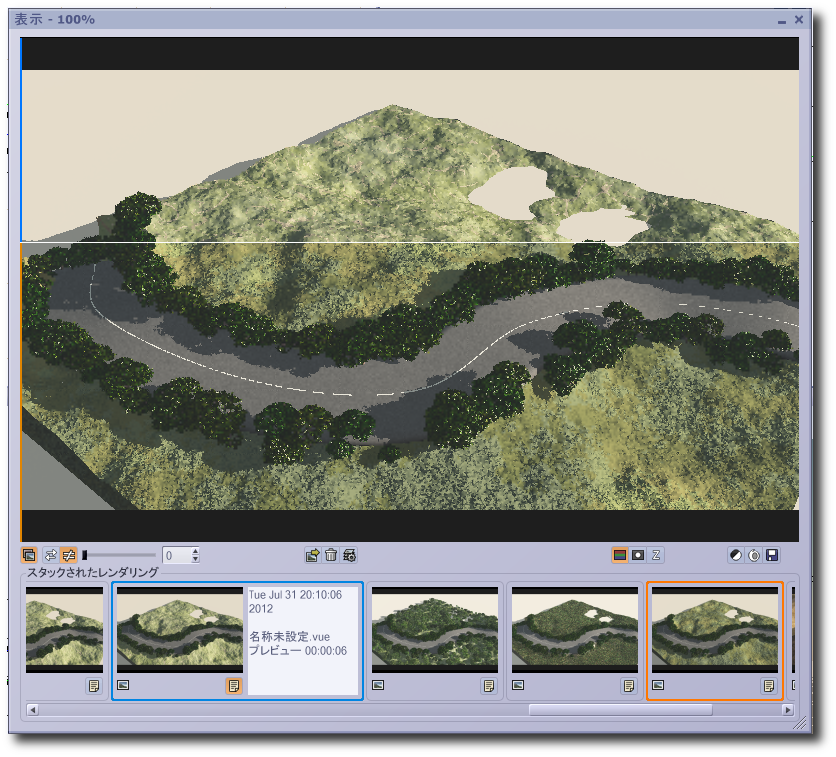Click the 'スタックされたレンダリング' group label

[x=93, y=573]
